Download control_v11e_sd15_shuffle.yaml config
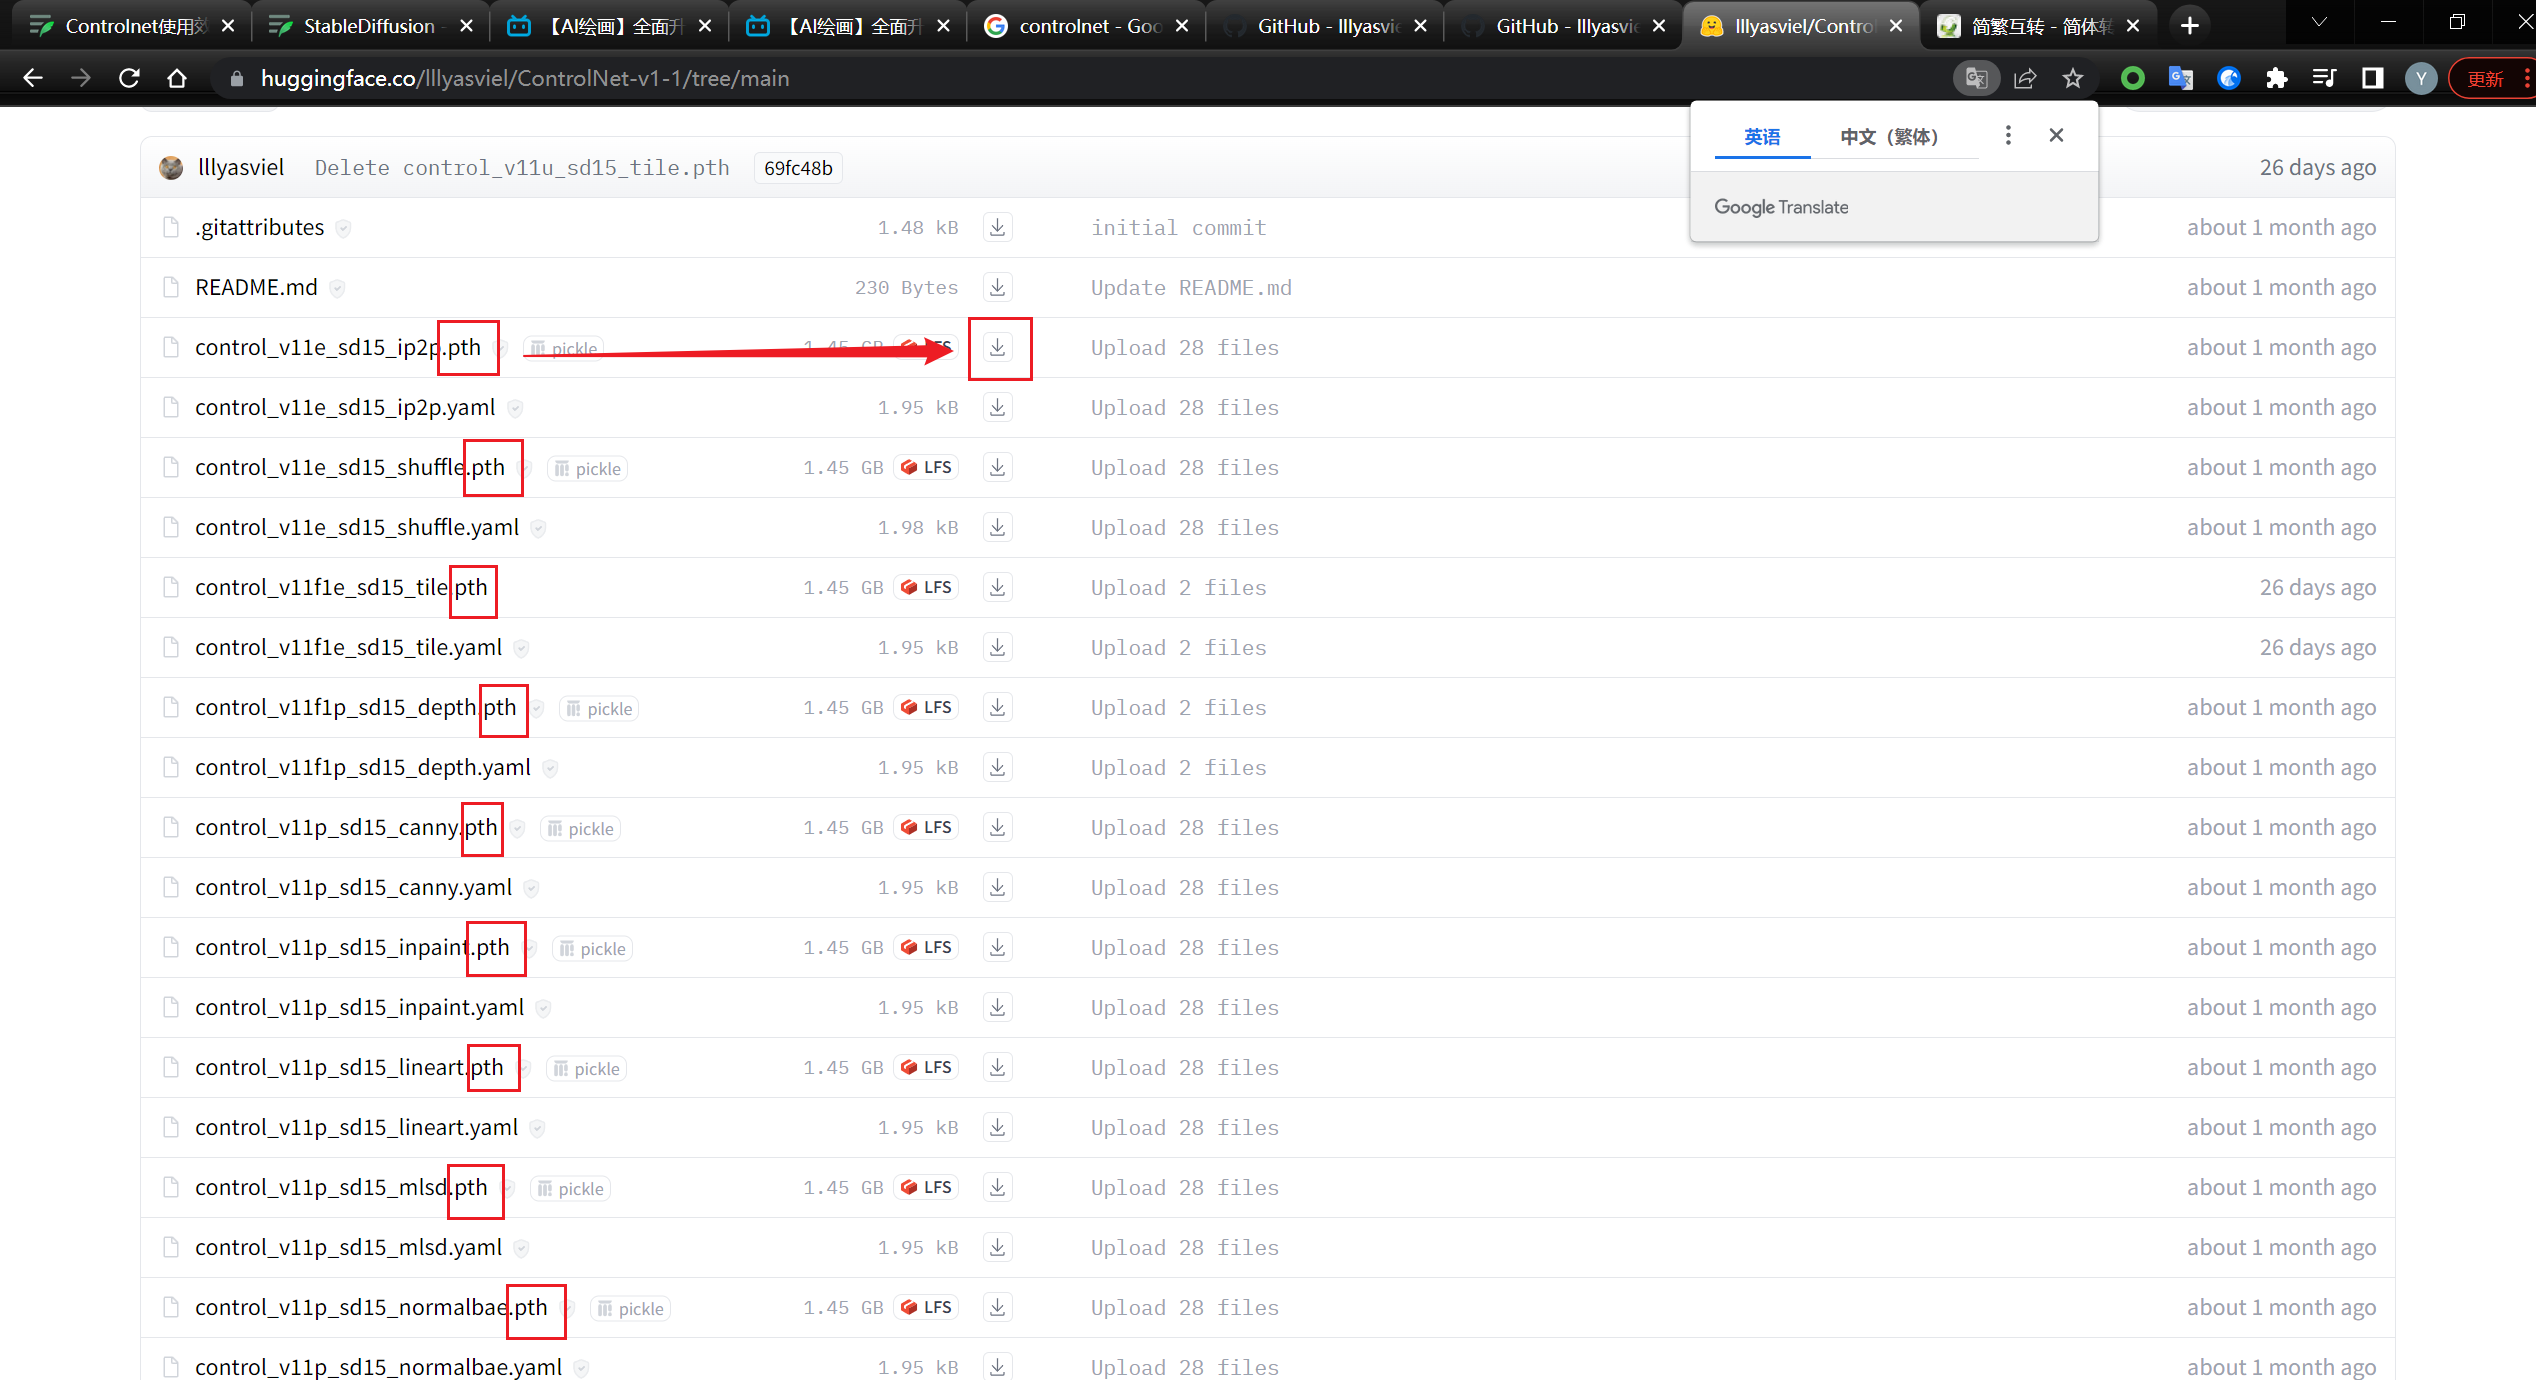Image resolution: width=2536 pixels, height=1380 pixels. pyautogui.click(x=997, y=528)
